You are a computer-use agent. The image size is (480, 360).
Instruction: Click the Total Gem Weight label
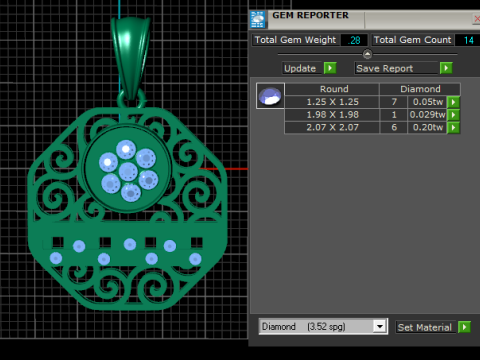(295, 40)
